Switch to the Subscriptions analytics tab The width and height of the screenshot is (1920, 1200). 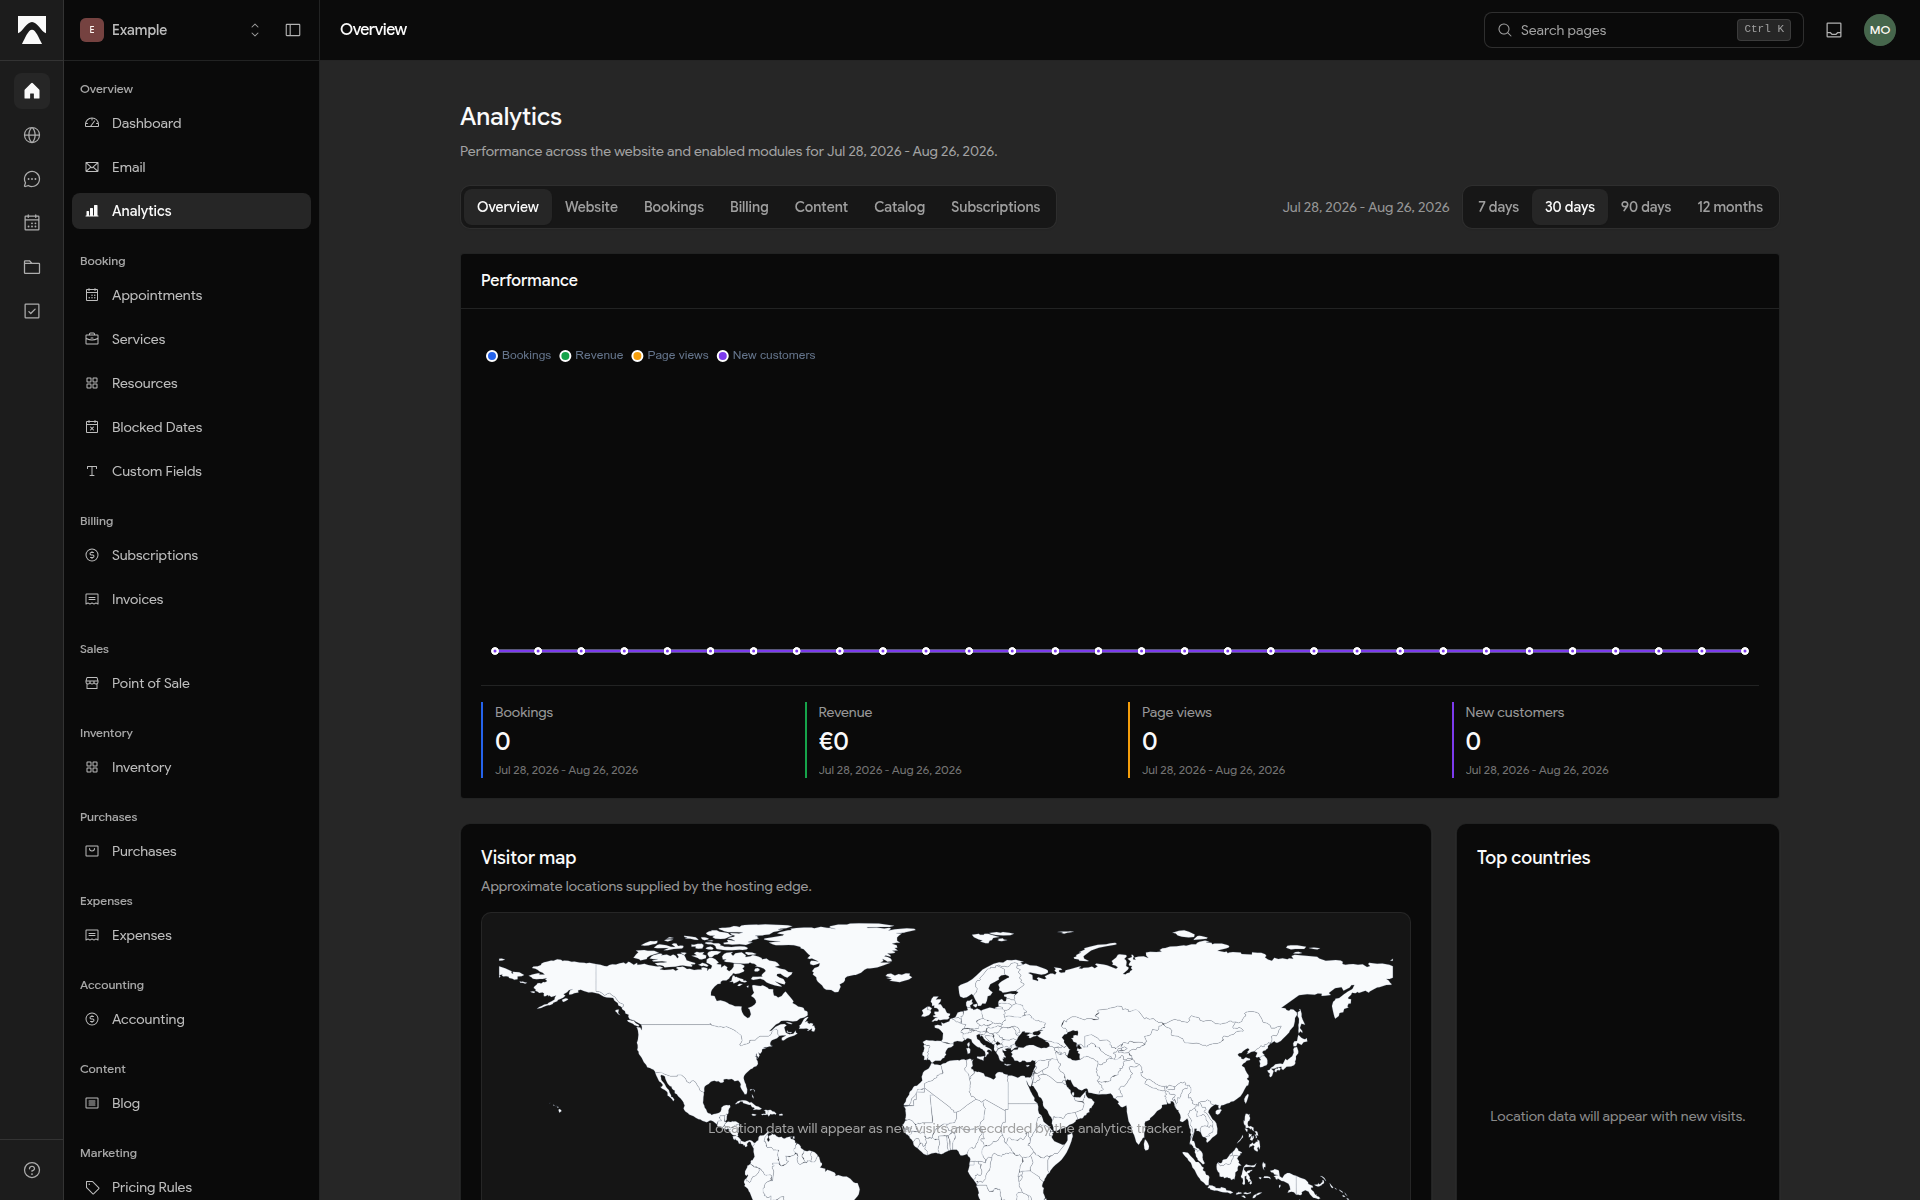tap(995, 207)
